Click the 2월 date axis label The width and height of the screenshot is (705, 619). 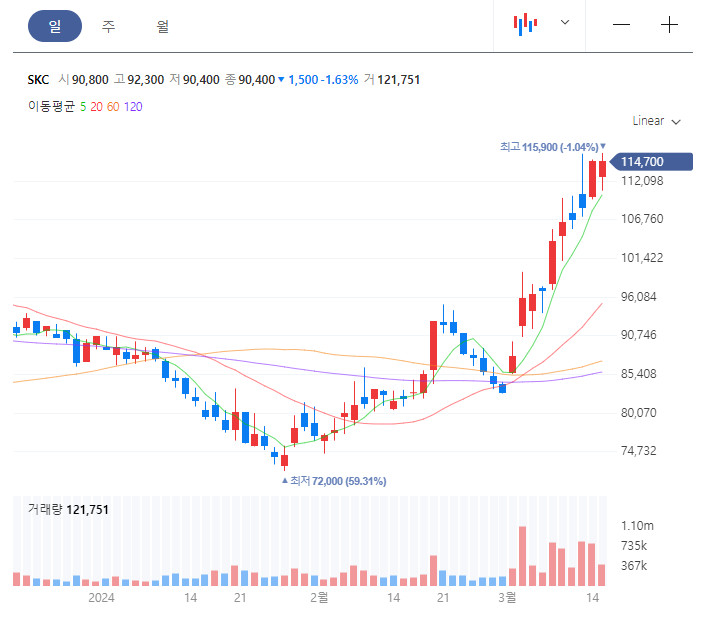[319, 598]
